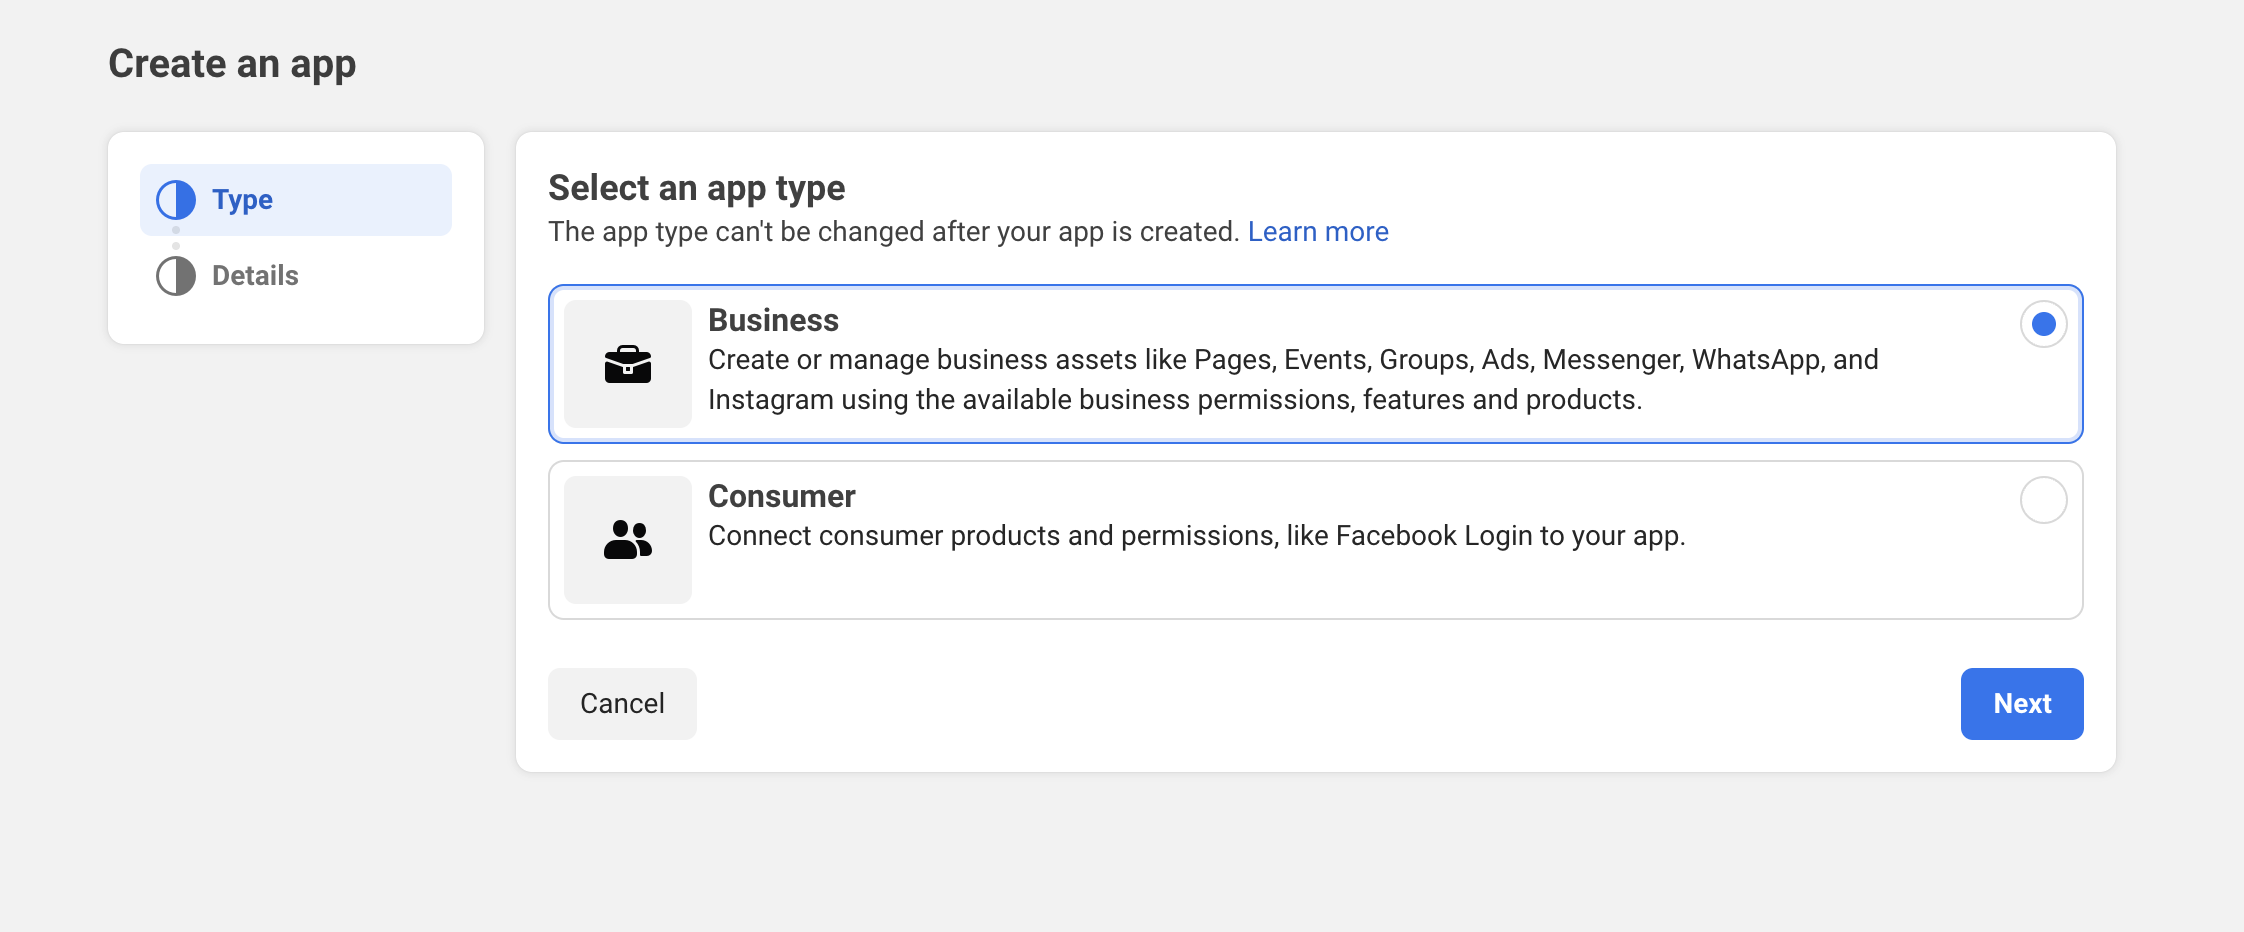
Task: Click the Consumer label text
Action: pyautogui.click(x=781, y=495)
